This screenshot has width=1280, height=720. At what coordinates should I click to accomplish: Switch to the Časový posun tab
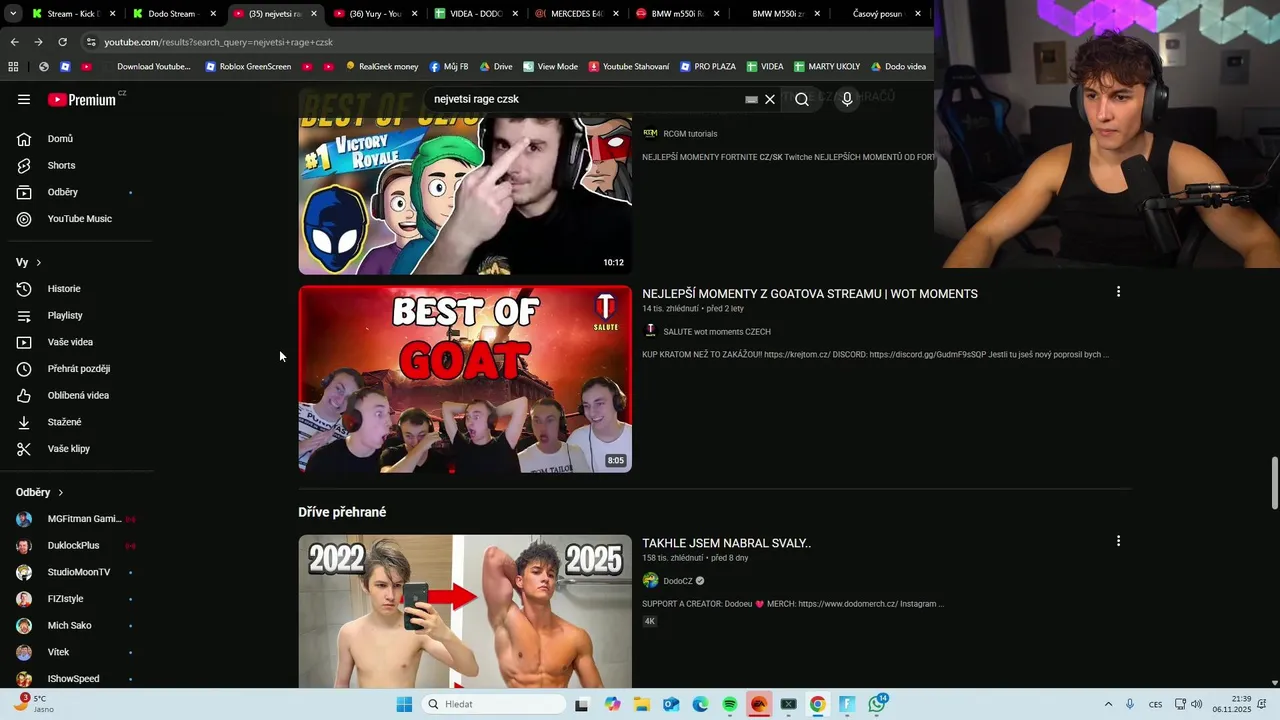point(880,14)
